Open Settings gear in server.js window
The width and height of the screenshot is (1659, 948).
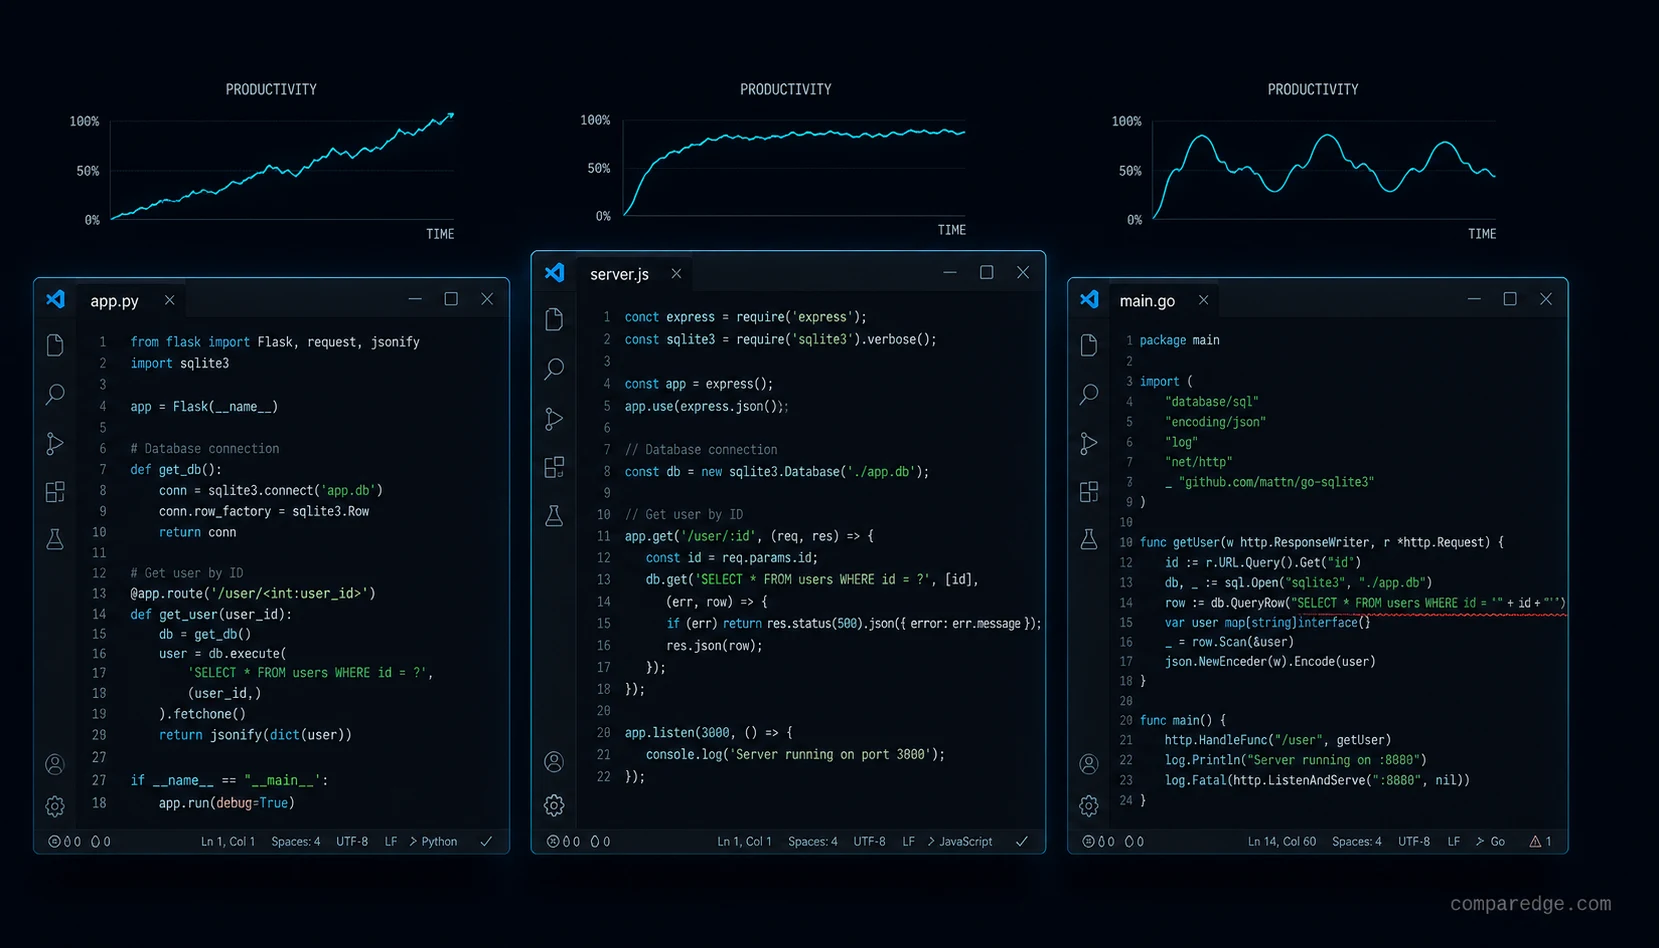pos(554,805)
